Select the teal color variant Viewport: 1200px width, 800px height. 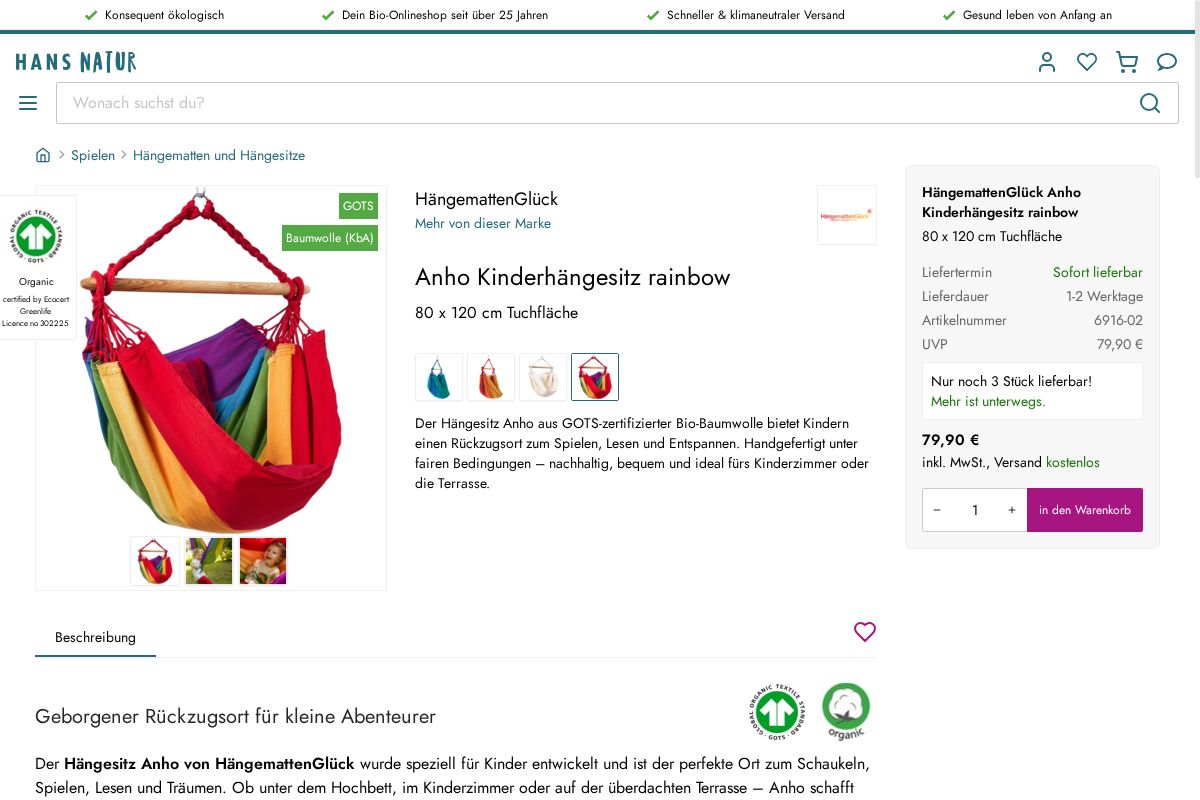pyautogui.click(x=439, y=377)
